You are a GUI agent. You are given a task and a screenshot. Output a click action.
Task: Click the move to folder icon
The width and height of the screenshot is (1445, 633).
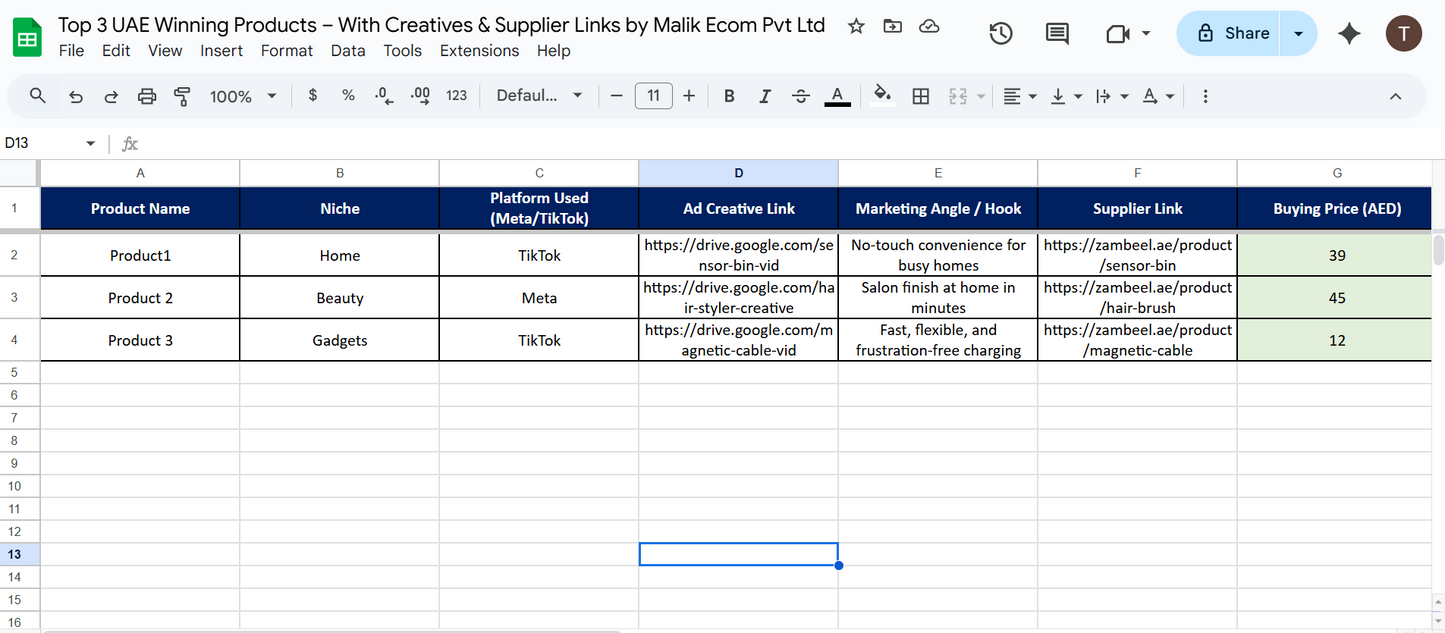892,27
